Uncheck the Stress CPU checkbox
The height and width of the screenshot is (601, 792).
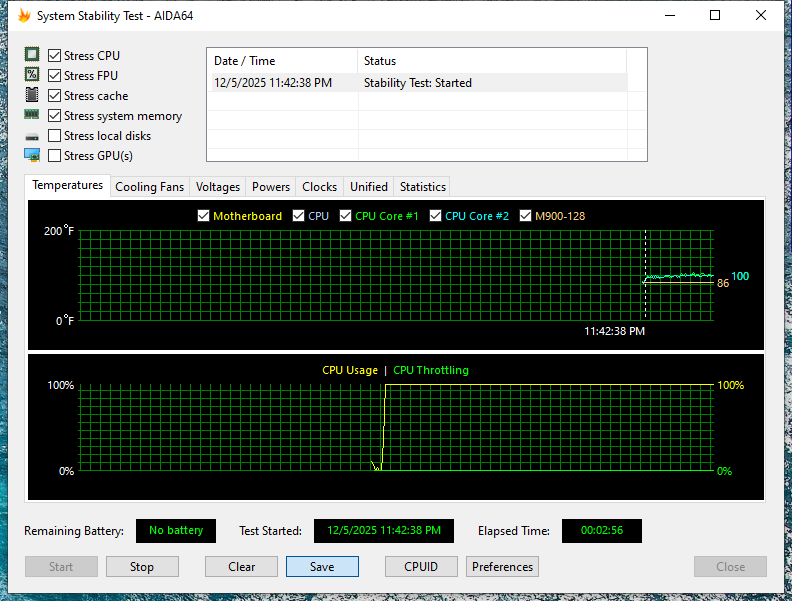55,56
